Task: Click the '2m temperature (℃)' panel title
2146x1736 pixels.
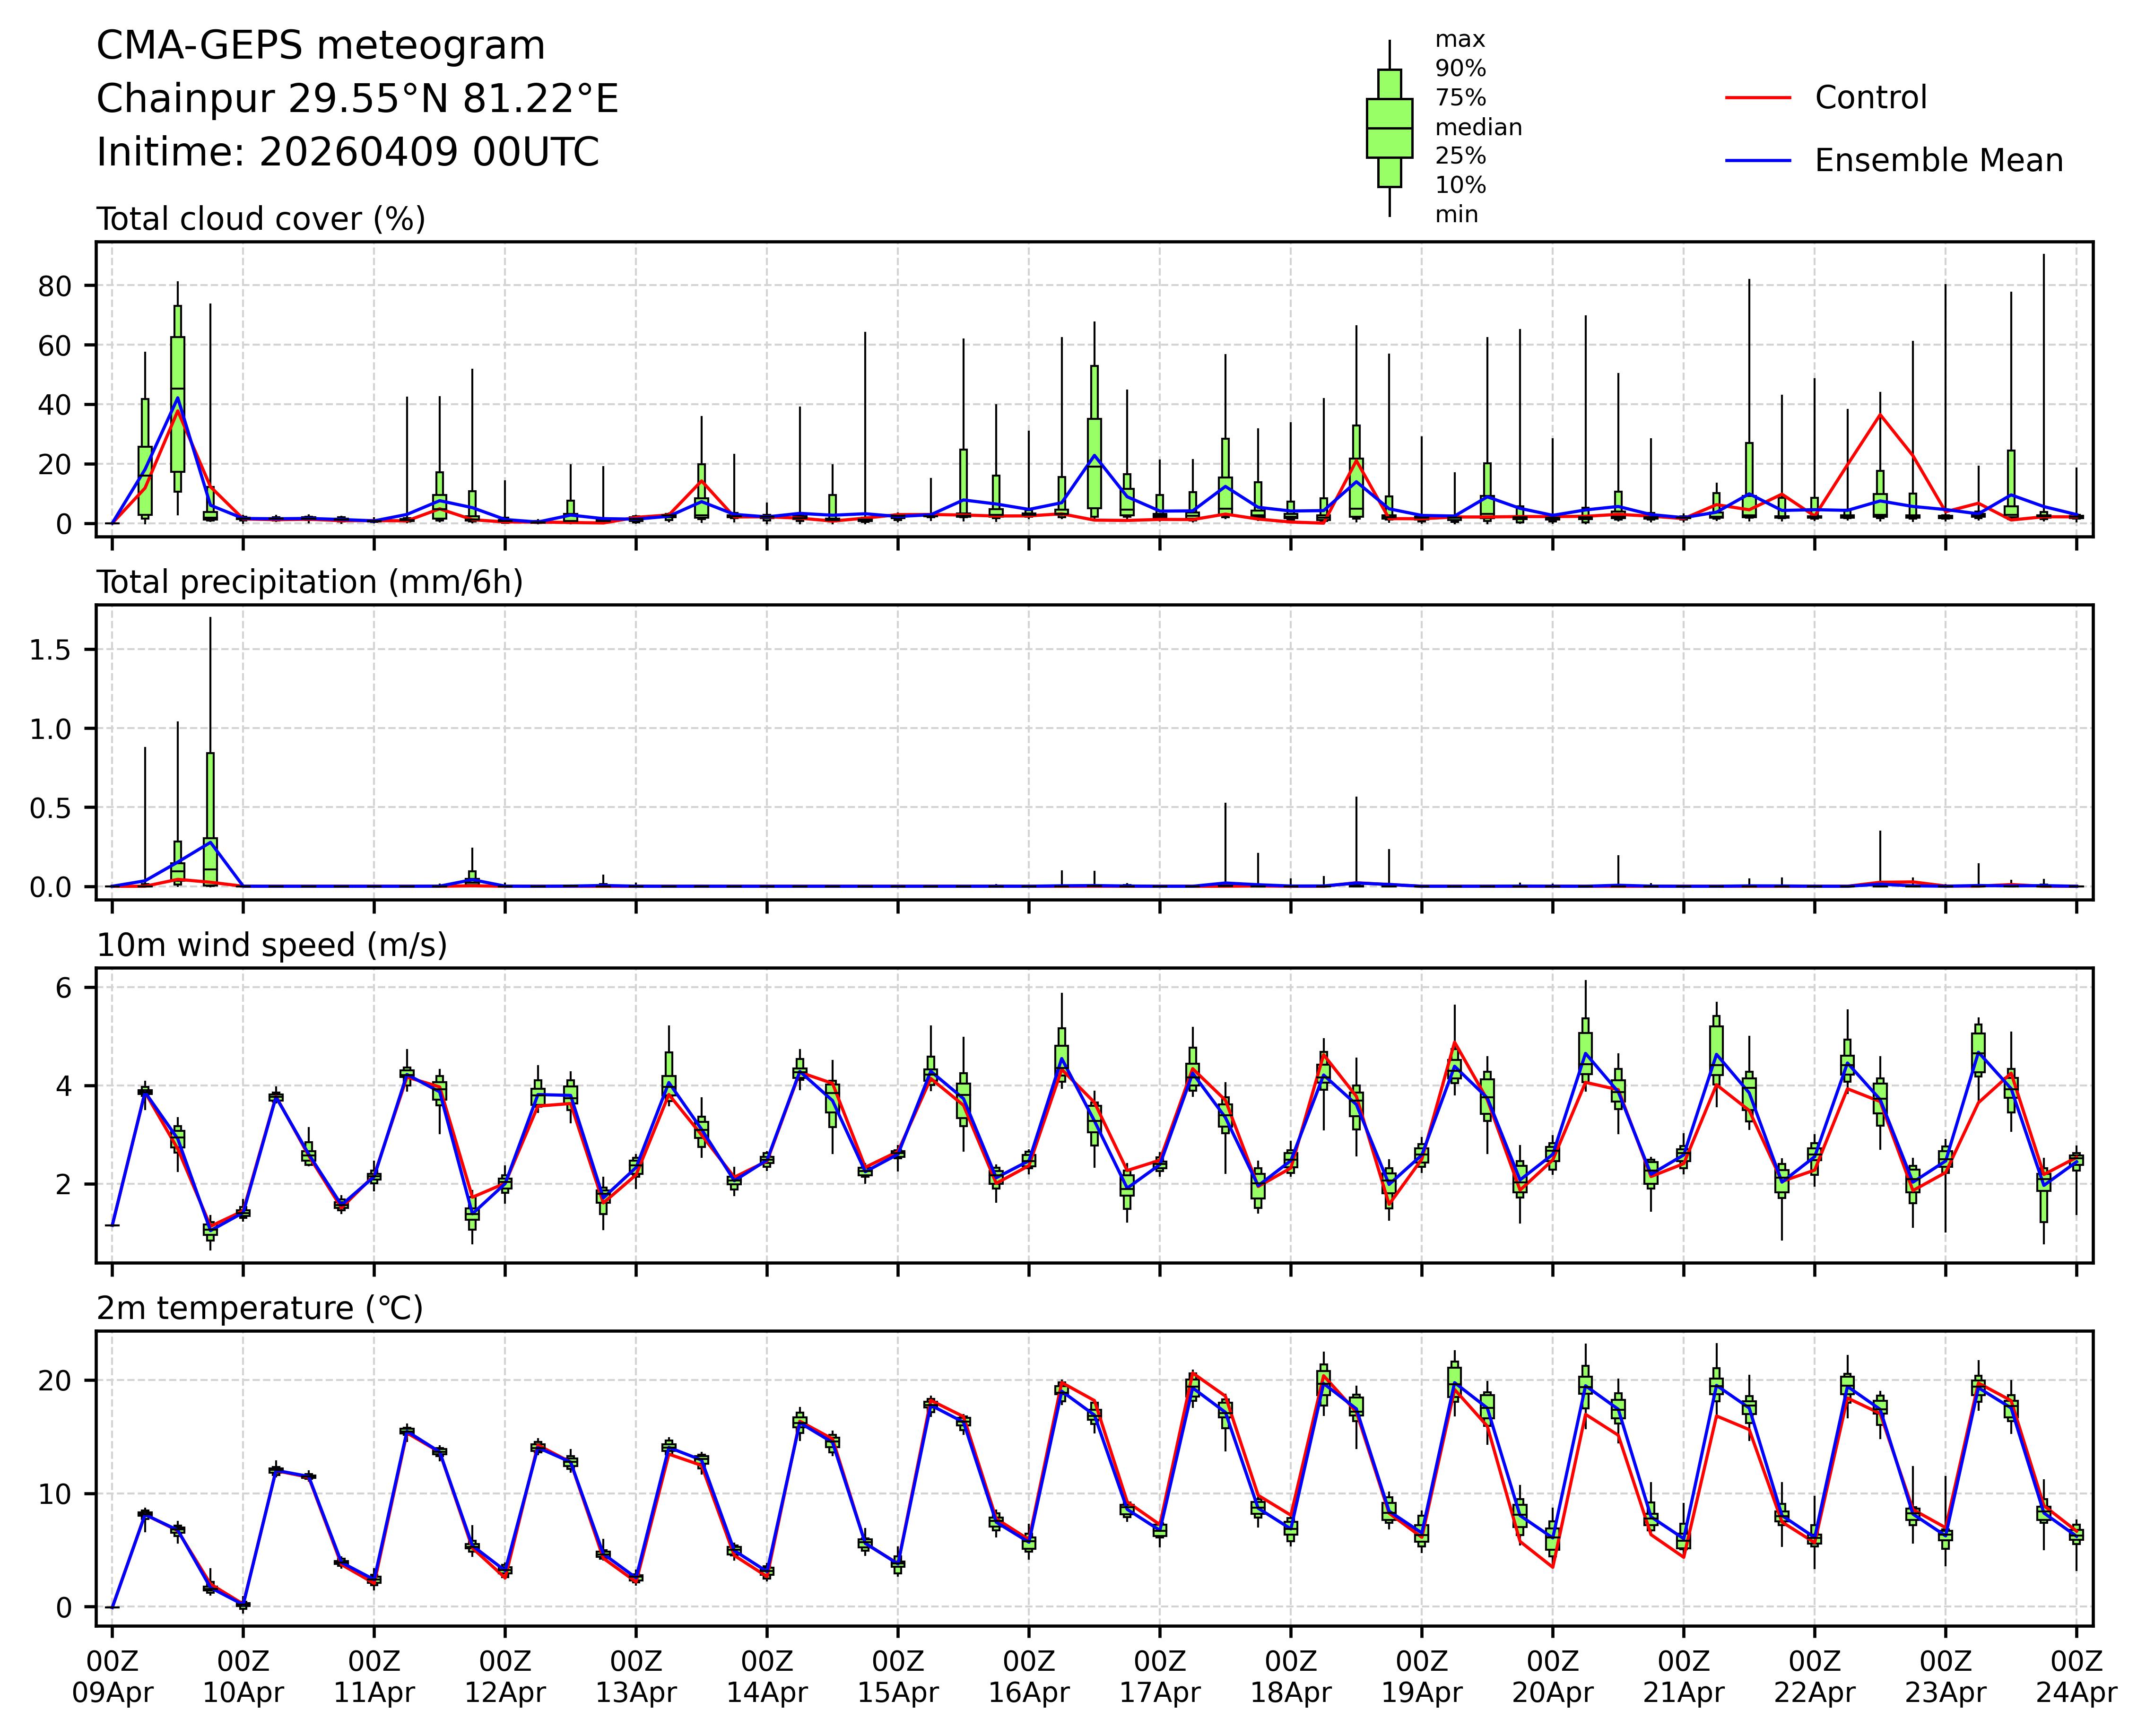Action: (x=259, y=1308)
